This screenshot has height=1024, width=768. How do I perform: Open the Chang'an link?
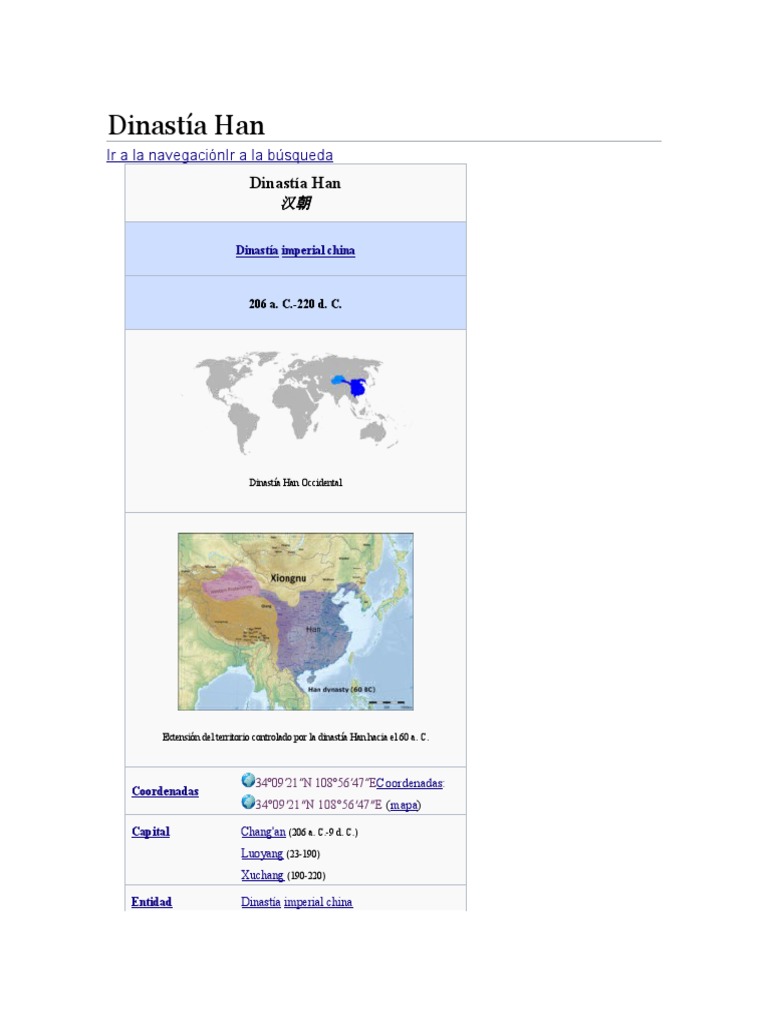[x=263, y=832]
